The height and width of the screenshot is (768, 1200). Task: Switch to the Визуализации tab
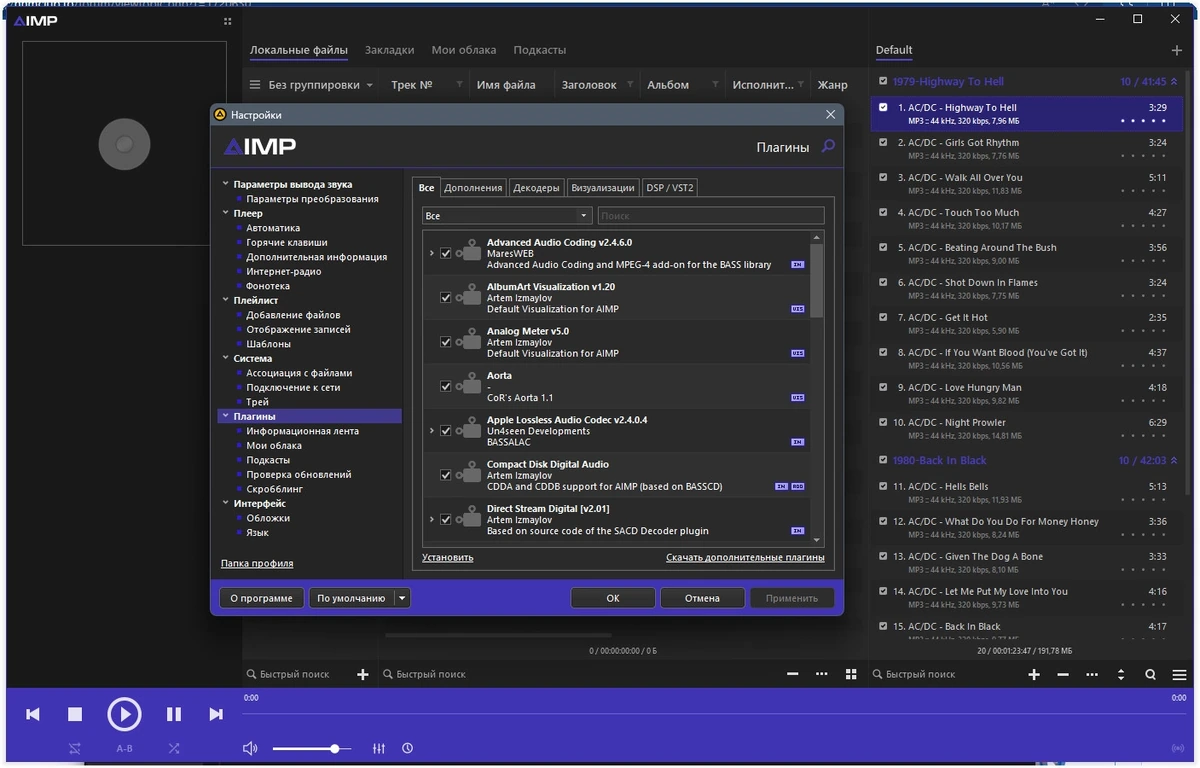point(603,188)
